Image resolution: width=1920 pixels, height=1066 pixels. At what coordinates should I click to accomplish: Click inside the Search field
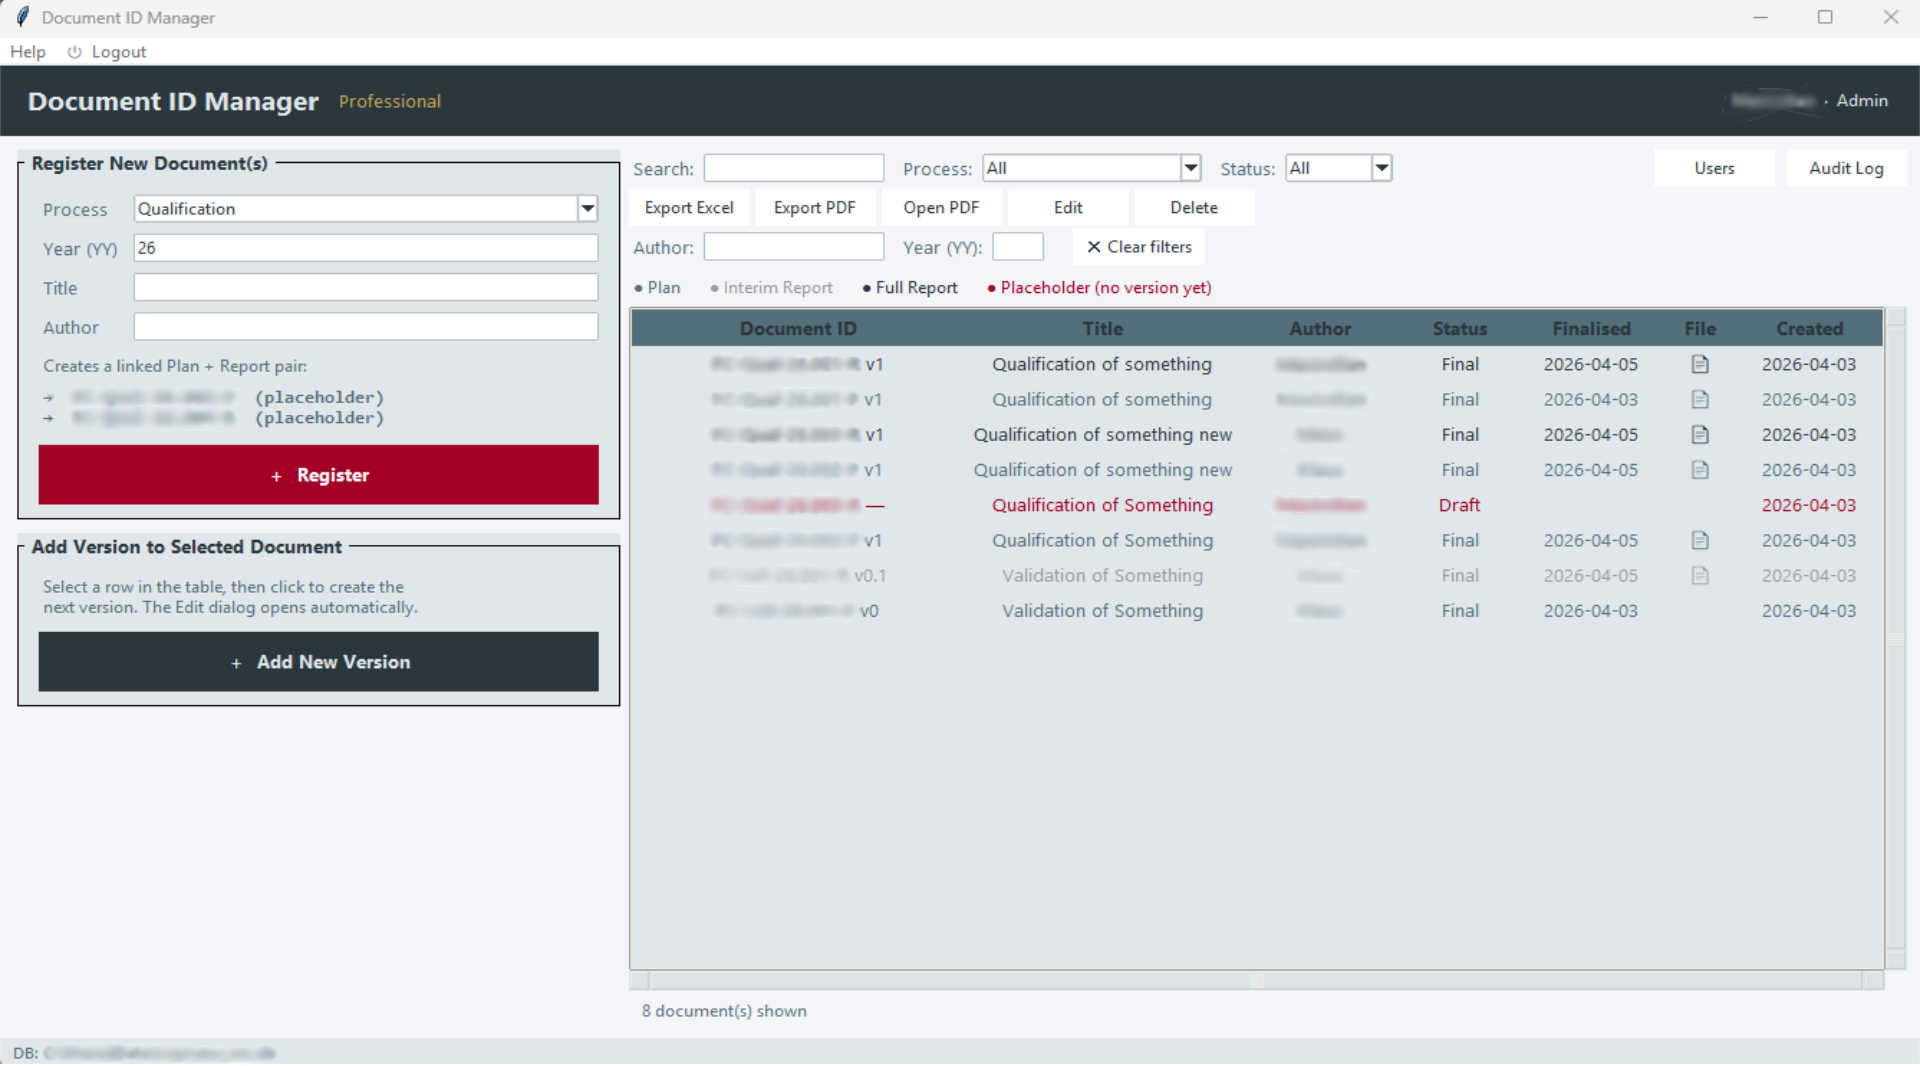click(x=793, y=167)
